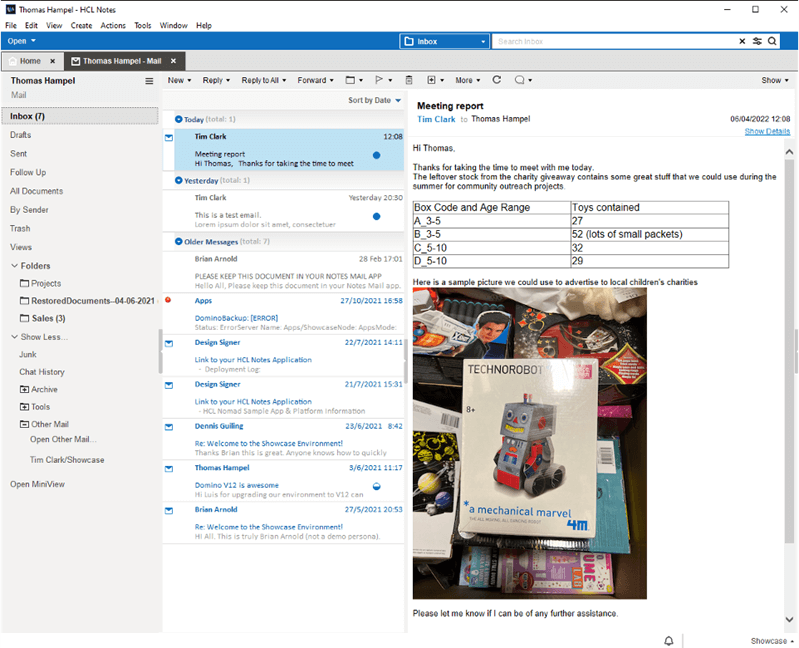Open the flag for follow-up icon

(381, 80)
